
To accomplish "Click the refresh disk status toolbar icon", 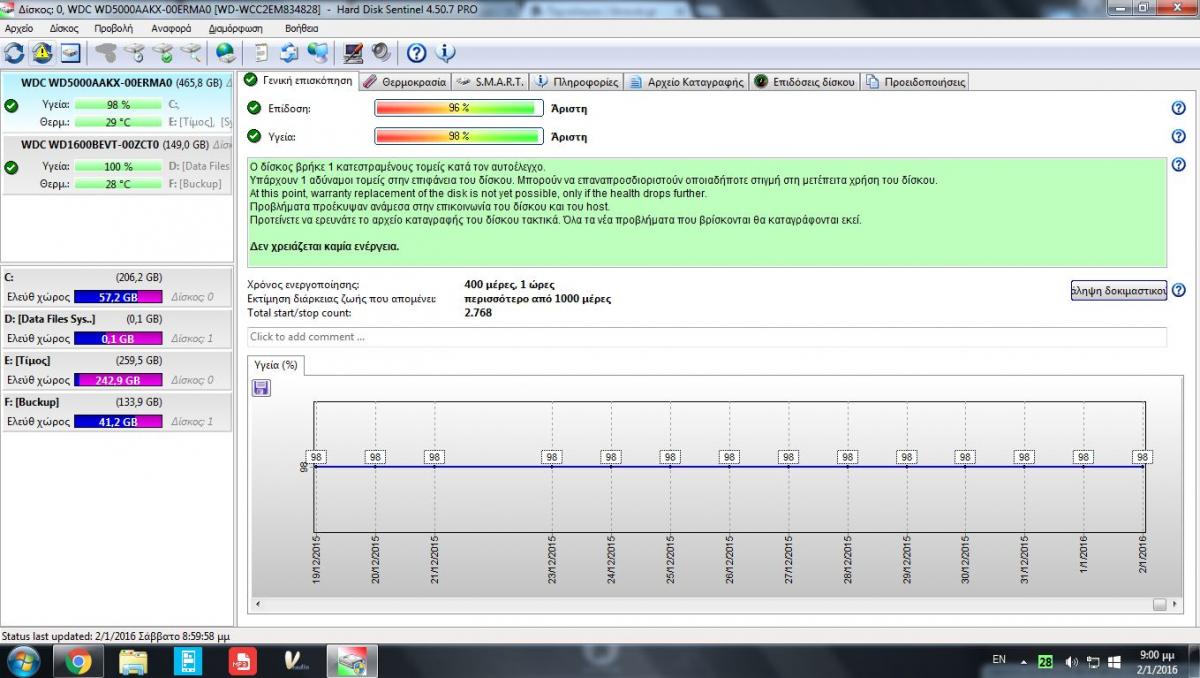I will (x=15, y=52).
